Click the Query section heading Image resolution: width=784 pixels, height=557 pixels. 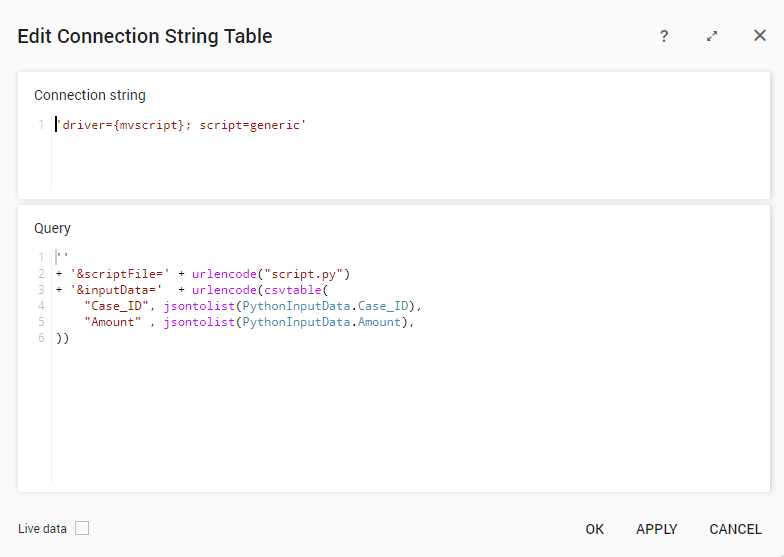point(53,228)
